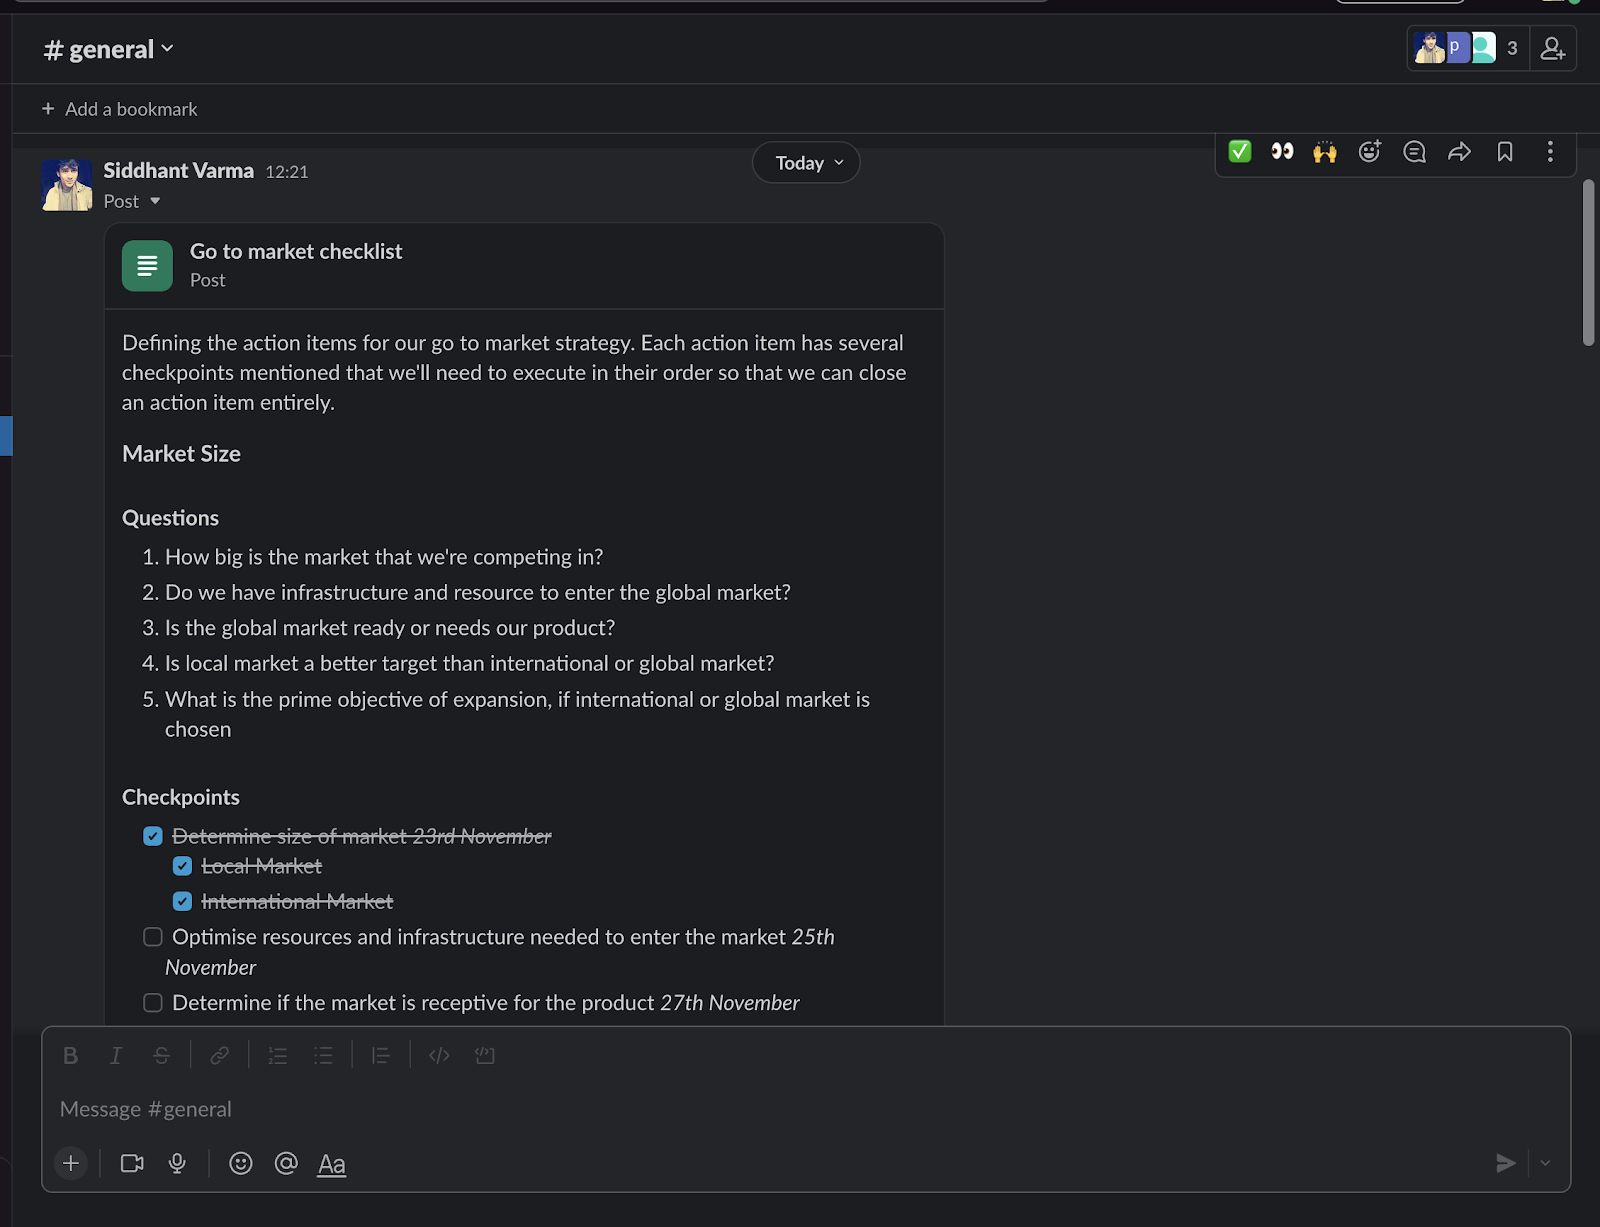
Task: Mention someone using the @ icon
Action: pos(286,1163)
